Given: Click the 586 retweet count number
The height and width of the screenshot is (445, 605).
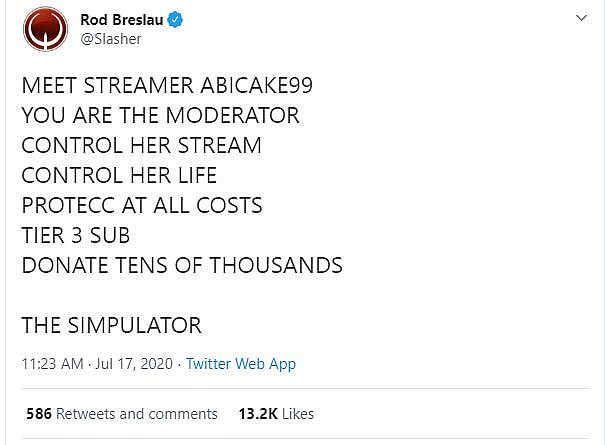Looking at the screenshot, I should coord(39,413).
